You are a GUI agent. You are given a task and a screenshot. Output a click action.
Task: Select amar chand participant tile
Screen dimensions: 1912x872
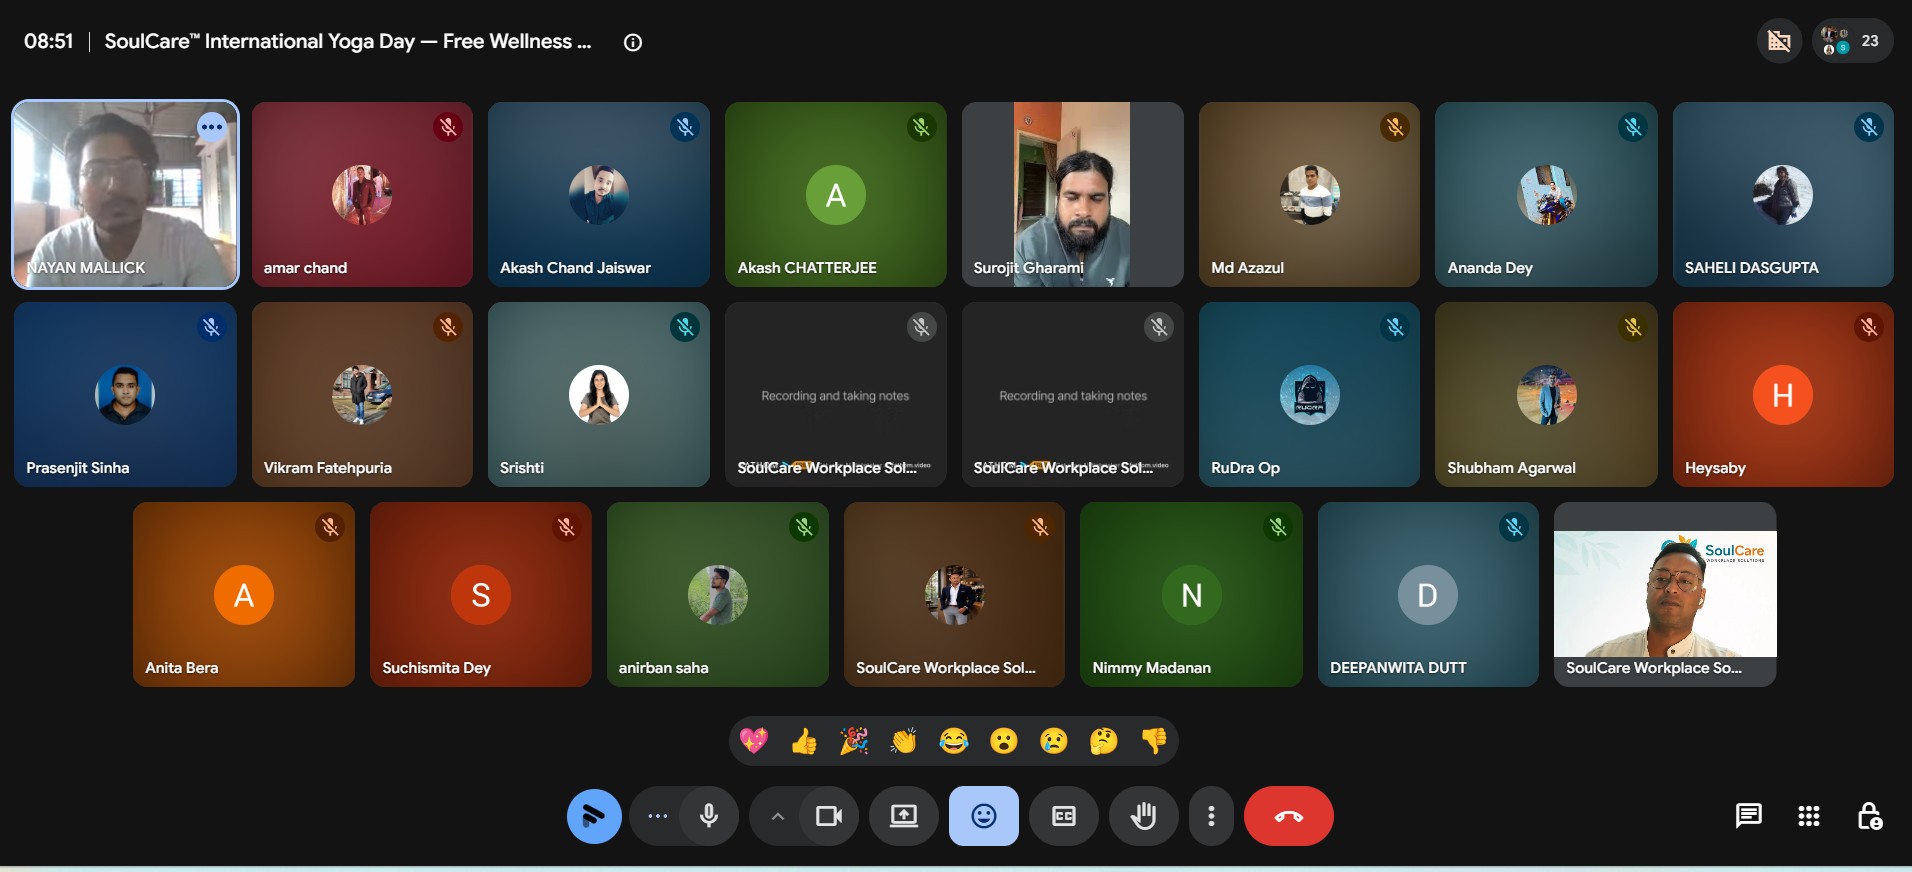(362, 194)
